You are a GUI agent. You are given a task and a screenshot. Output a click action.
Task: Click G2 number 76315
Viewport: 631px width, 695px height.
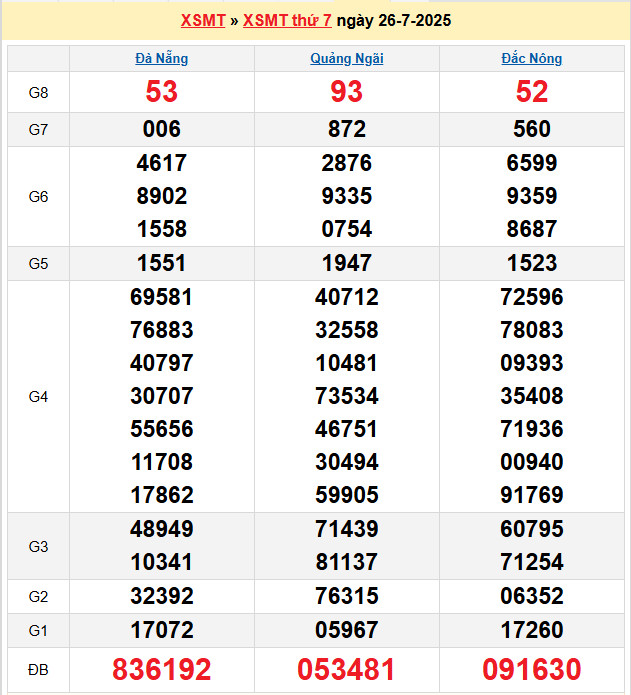click(x=347, y=596)
